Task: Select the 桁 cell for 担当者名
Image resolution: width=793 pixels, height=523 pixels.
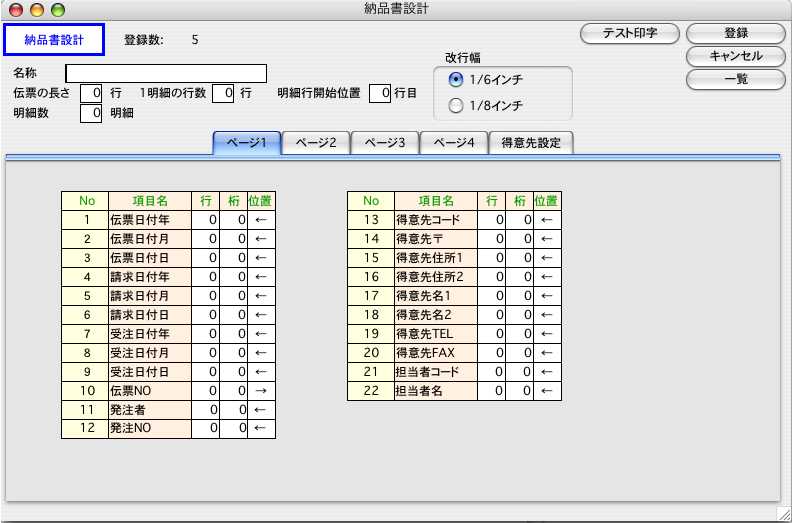Action: [520, 391]
